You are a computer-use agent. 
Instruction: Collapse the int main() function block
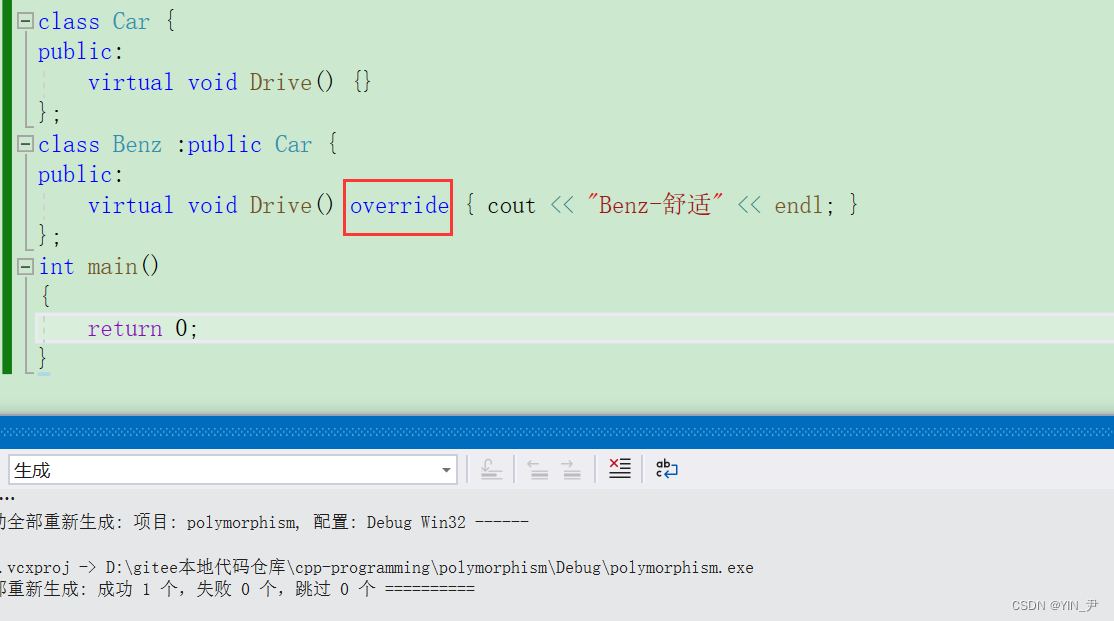[26, 266]
